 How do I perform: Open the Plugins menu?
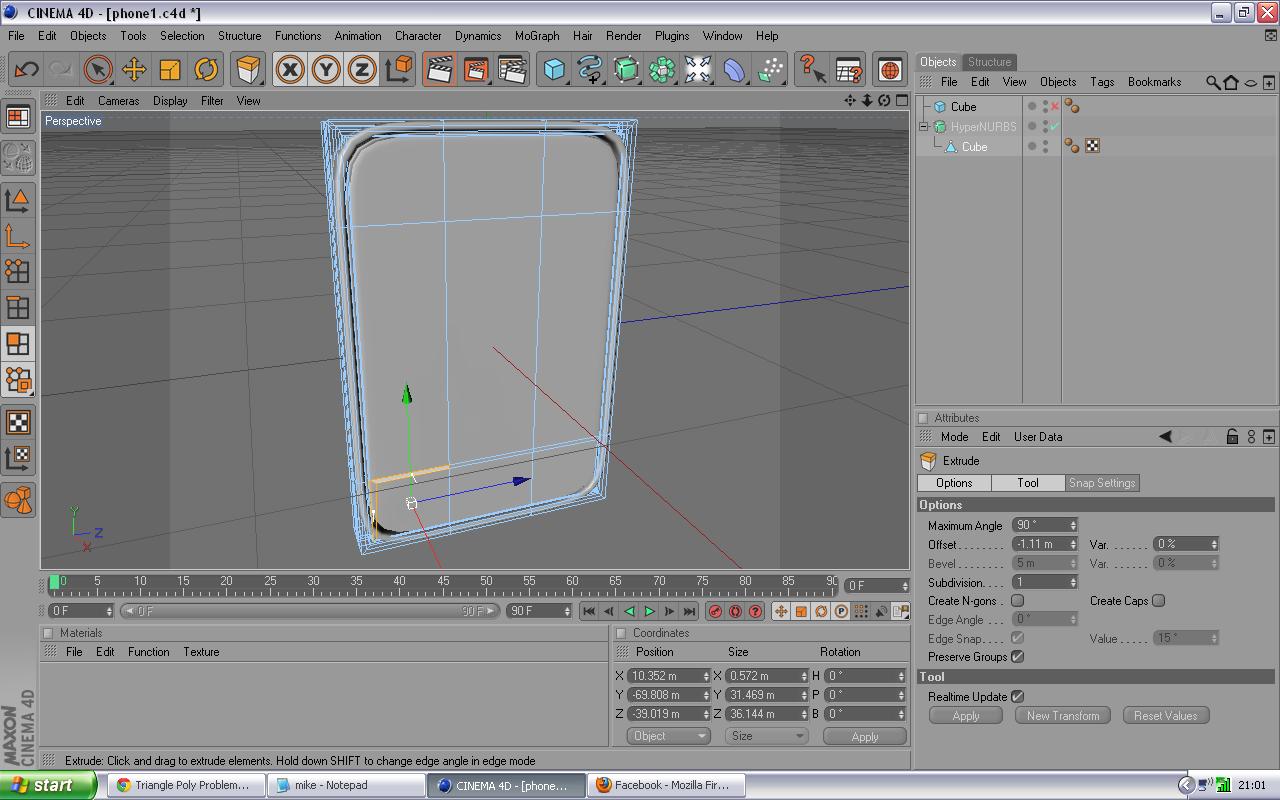[x=672, y=35]
